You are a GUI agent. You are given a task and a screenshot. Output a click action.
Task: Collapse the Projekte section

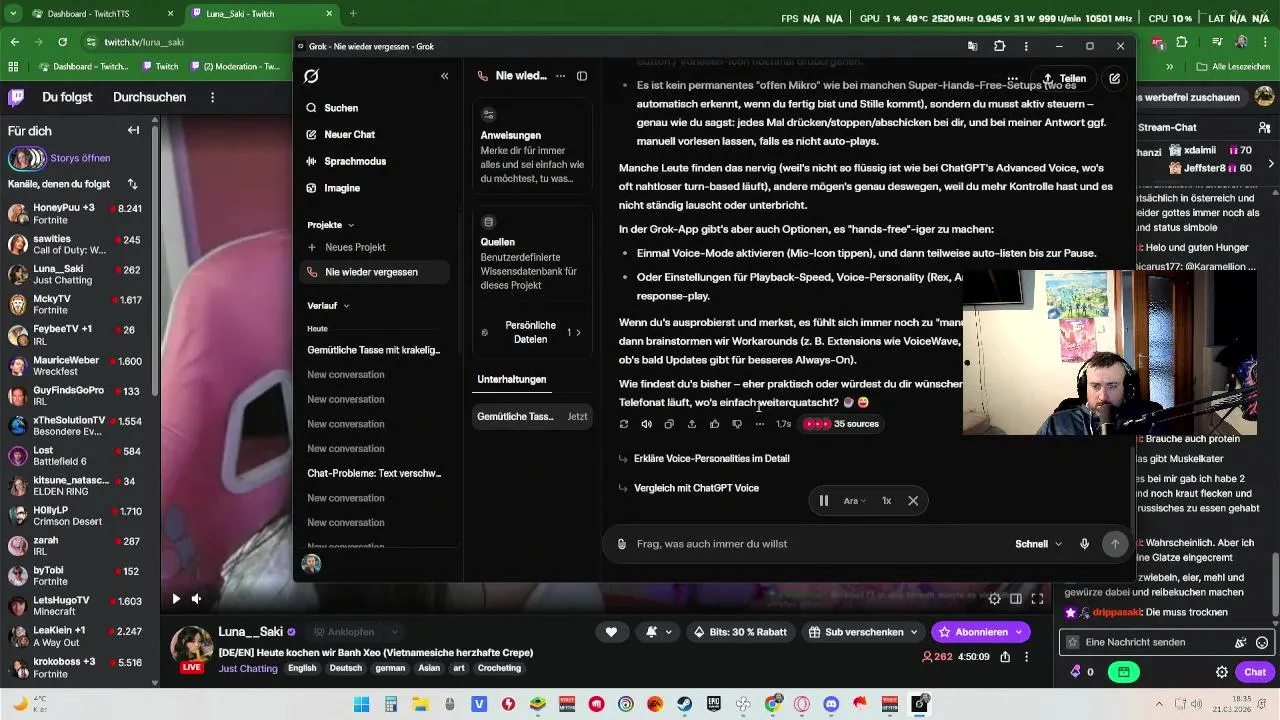[x=331, y=225]
